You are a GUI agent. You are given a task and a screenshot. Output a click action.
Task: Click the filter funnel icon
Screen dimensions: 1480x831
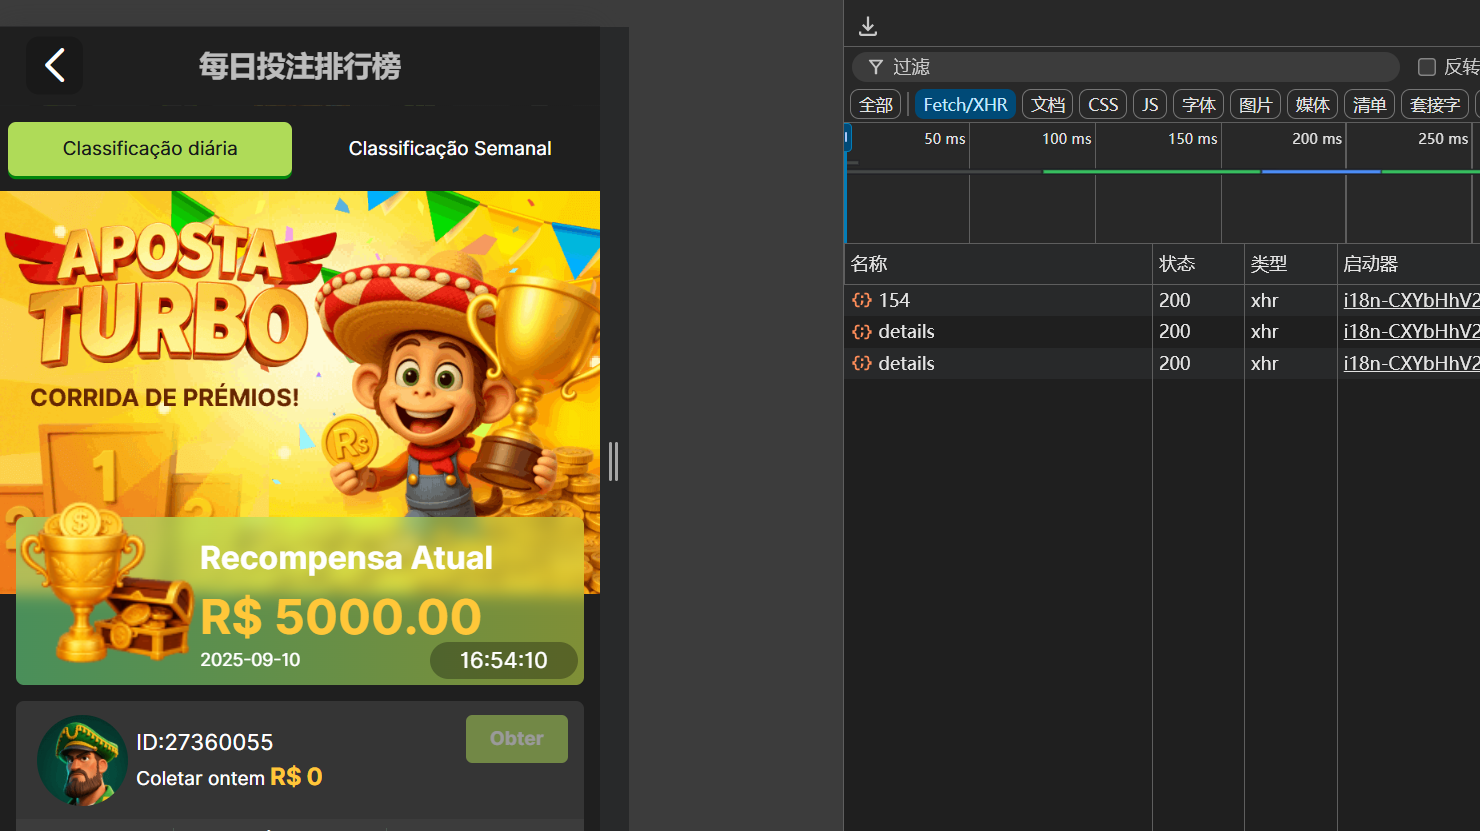[876, 67]
